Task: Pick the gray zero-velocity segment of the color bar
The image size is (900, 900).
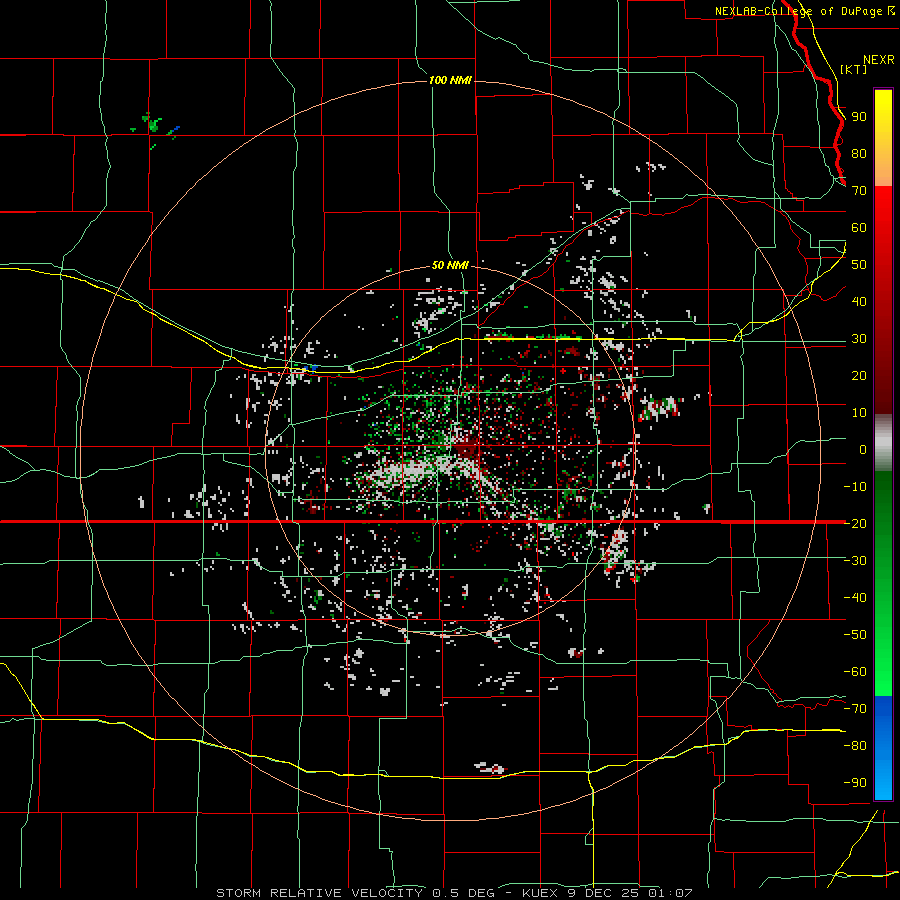Action: pyautogui.click(x=883, y=442)
